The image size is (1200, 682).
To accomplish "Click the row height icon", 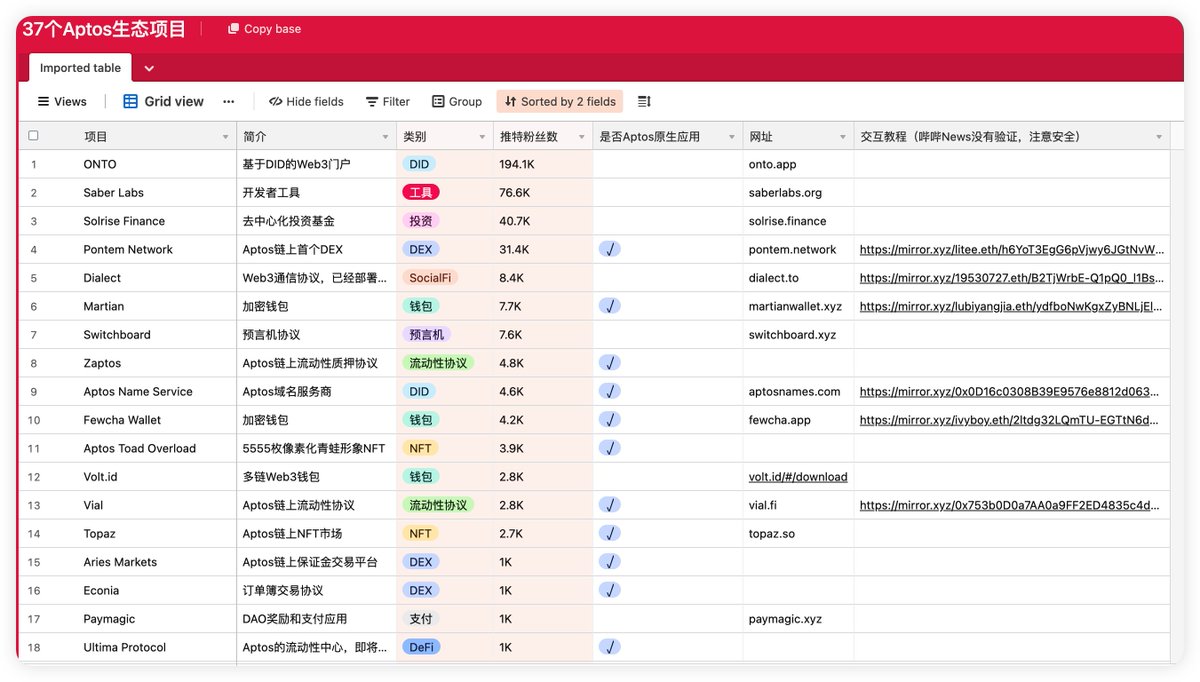I will click(x=644, y=101).
